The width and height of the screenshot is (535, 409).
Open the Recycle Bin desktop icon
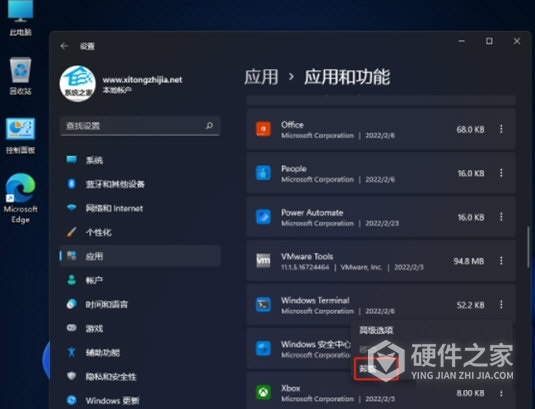pos(20,76)
